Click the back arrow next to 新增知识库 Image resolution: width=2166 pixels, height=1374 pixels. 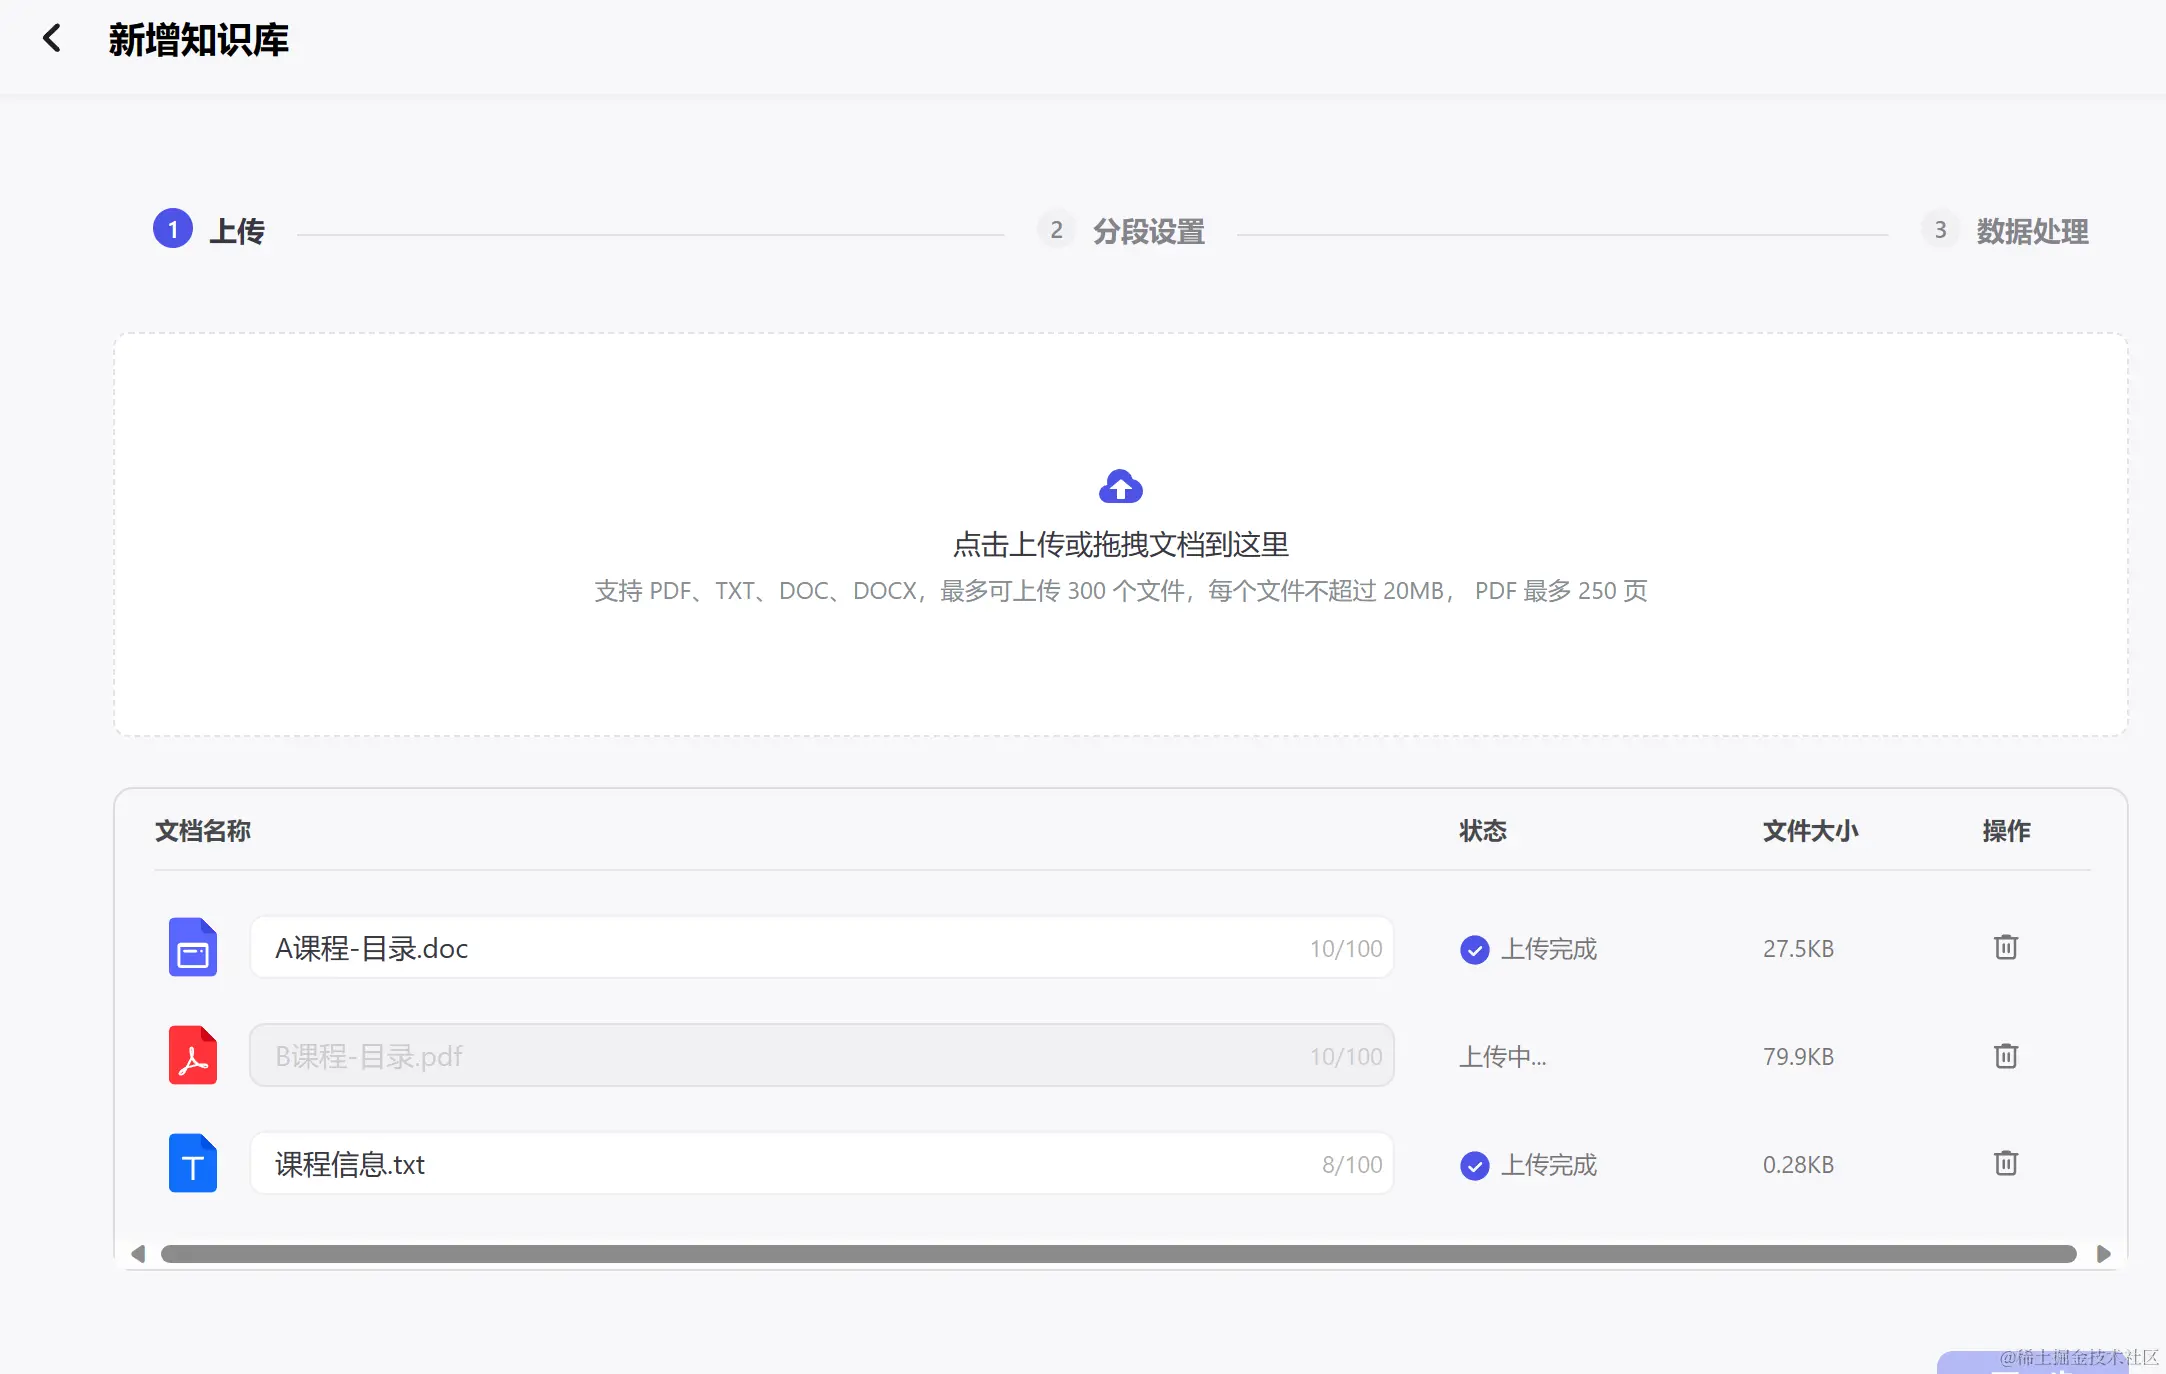[52, 39]
